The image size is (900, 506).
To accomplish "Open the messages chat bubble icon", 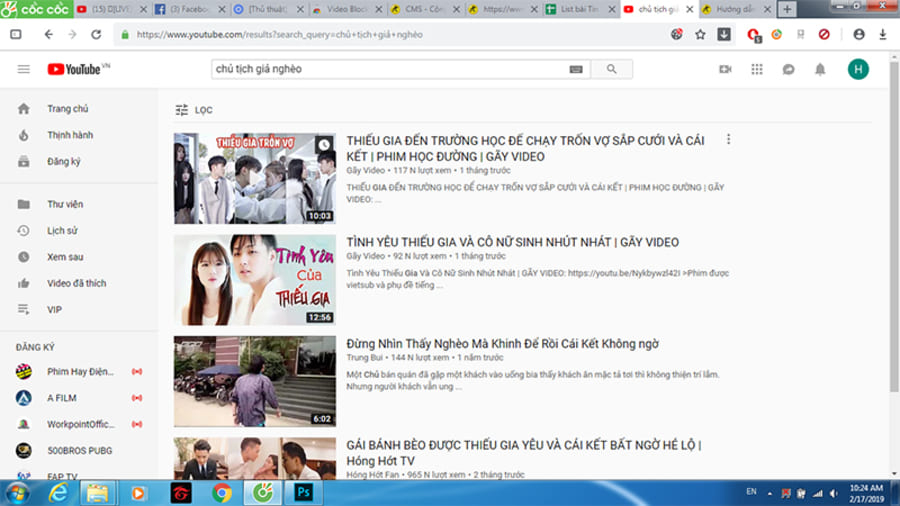I will point(789,69).
